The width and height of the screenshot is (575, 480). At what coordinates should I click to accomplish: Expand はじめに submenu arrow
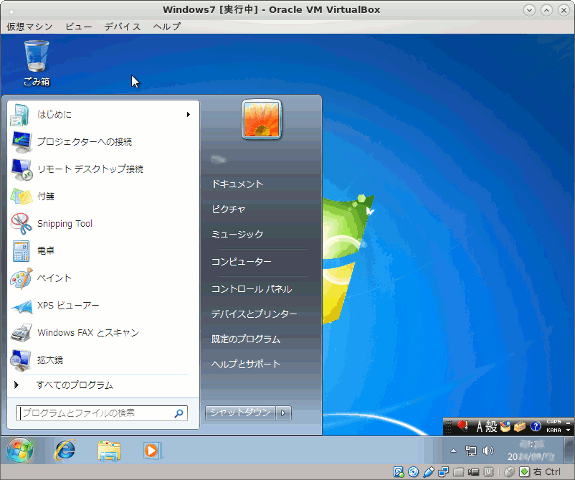pos(188,114)
